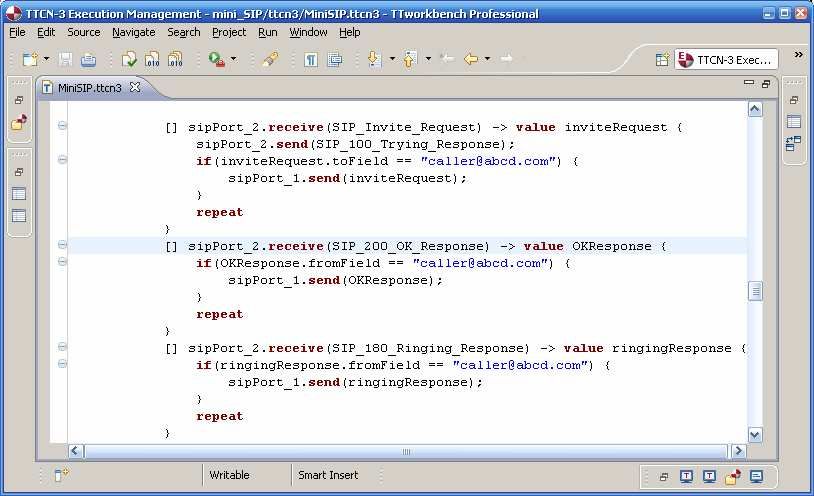Open the previous annotation dropdown arrow

[x=428, y=59]
